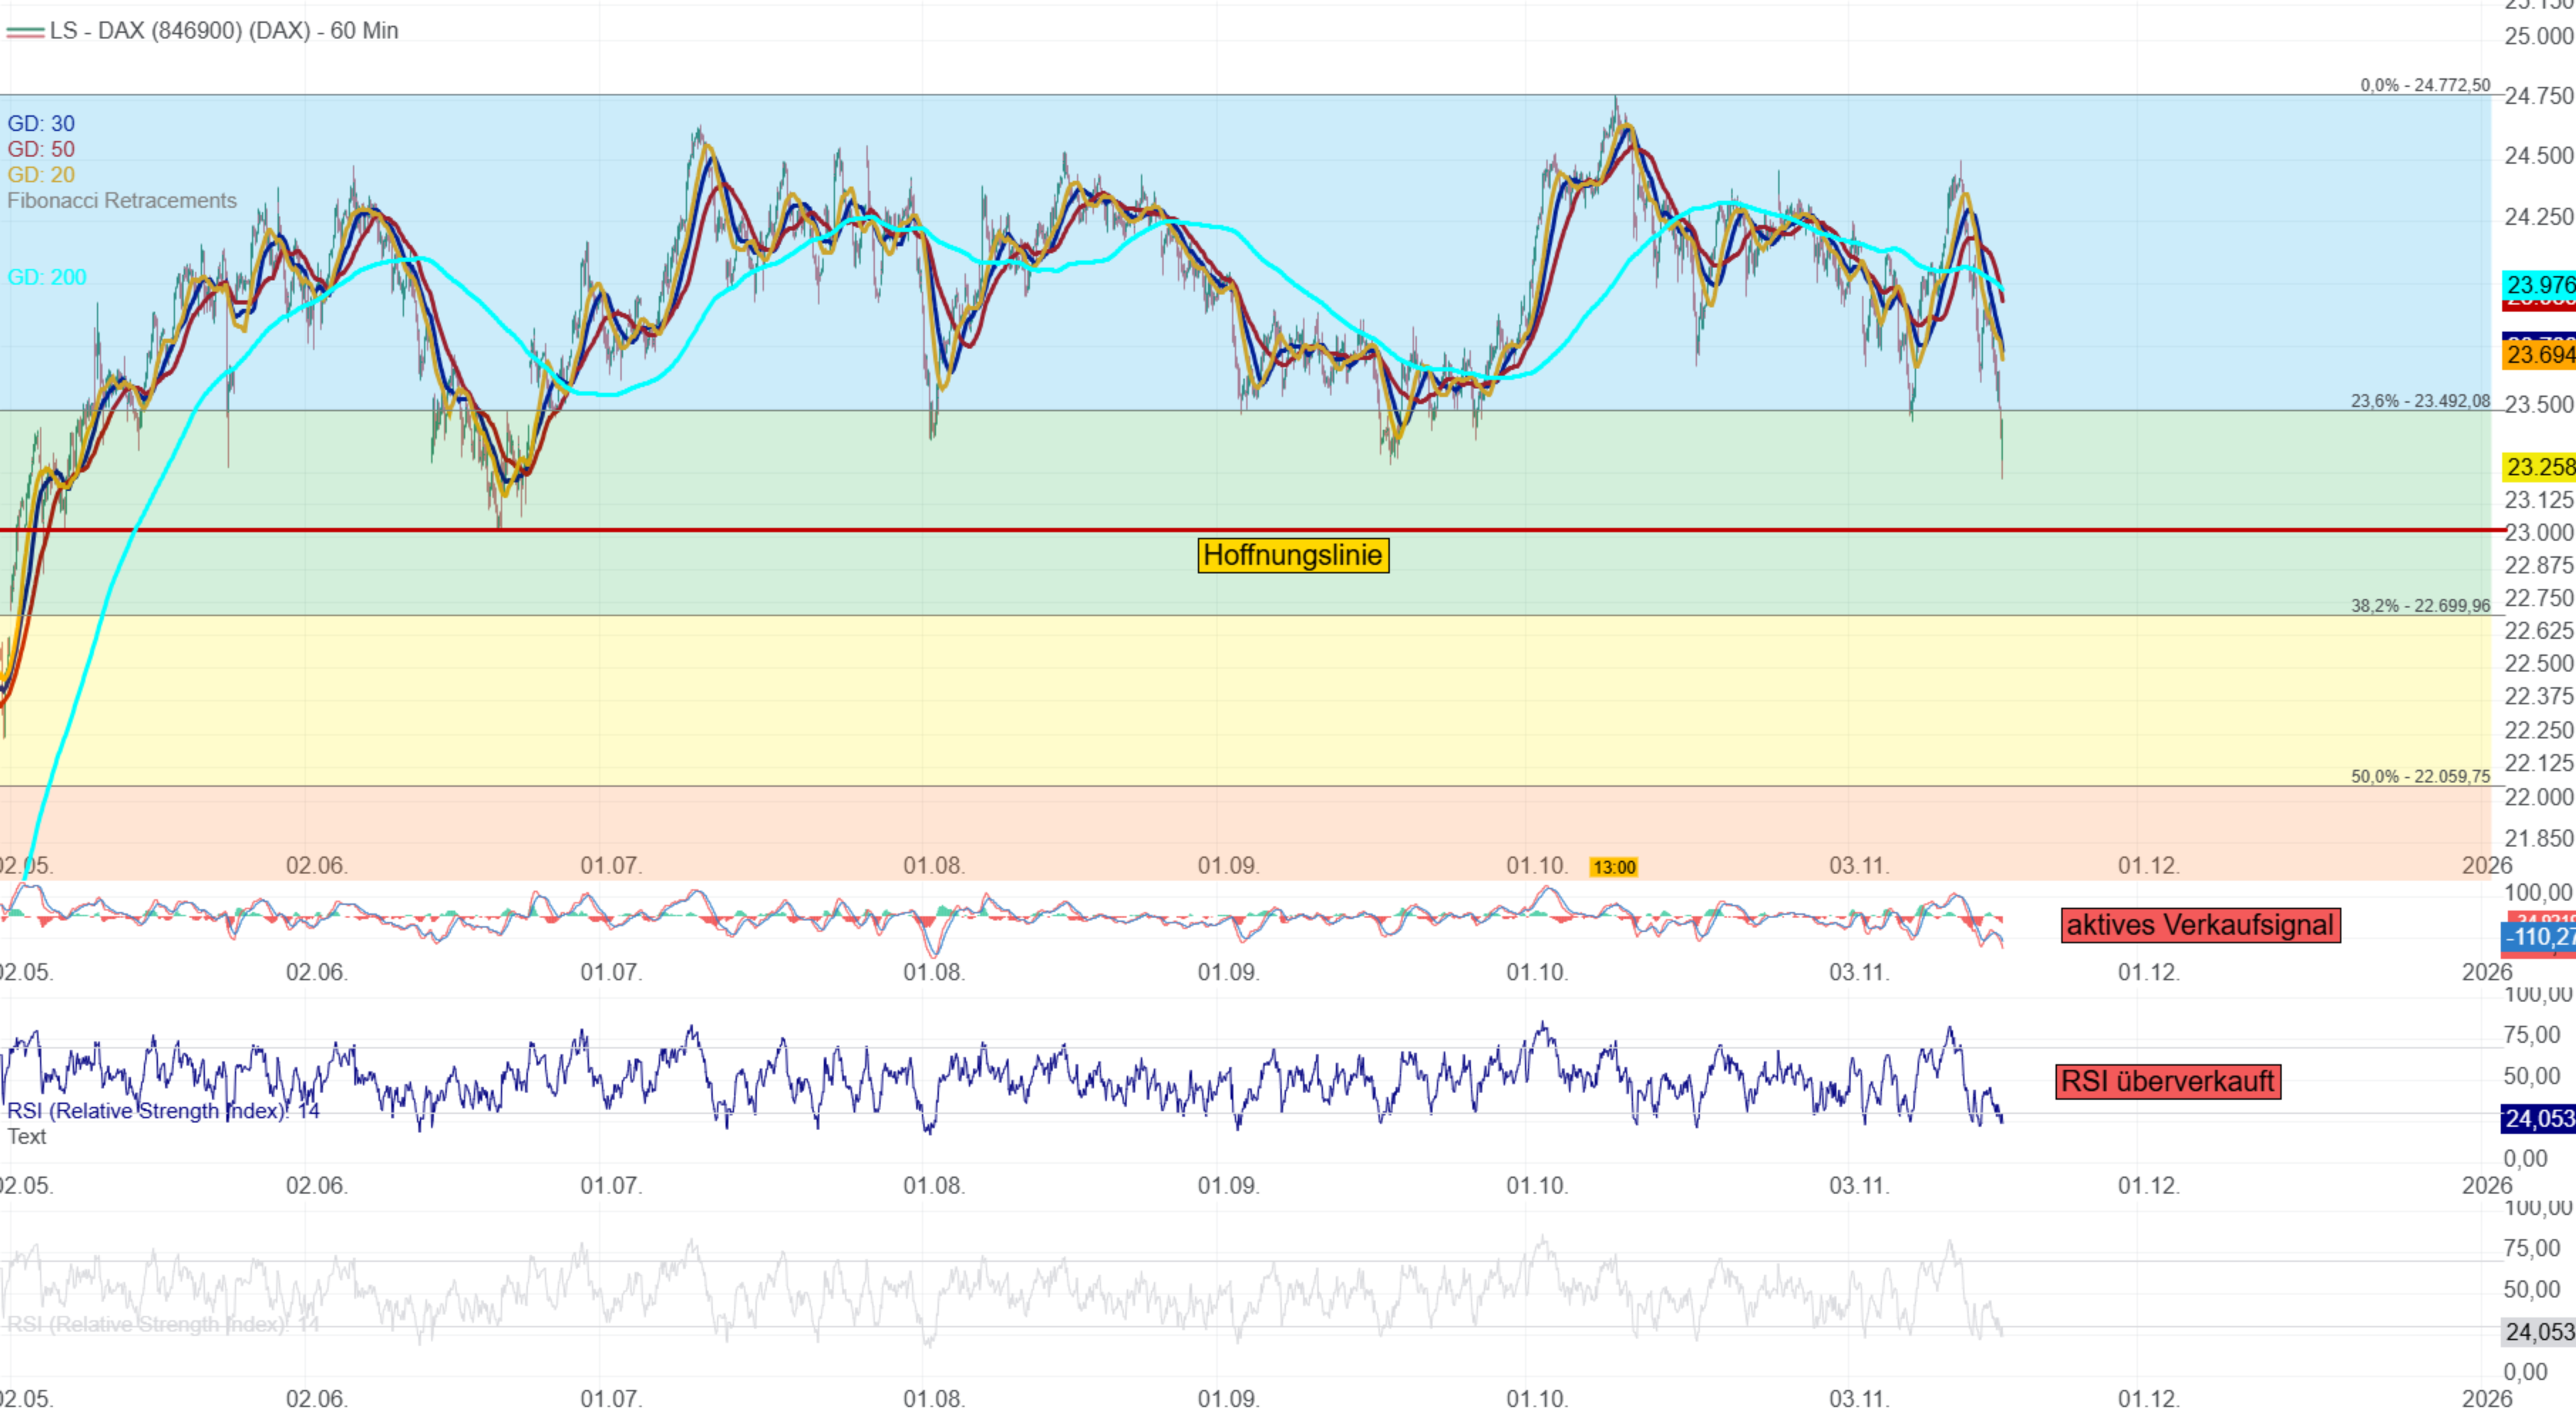Viewport: 2576px width, 1414px height.
Task: Click the GD: 30 legend label
Action: coord(41,124)
